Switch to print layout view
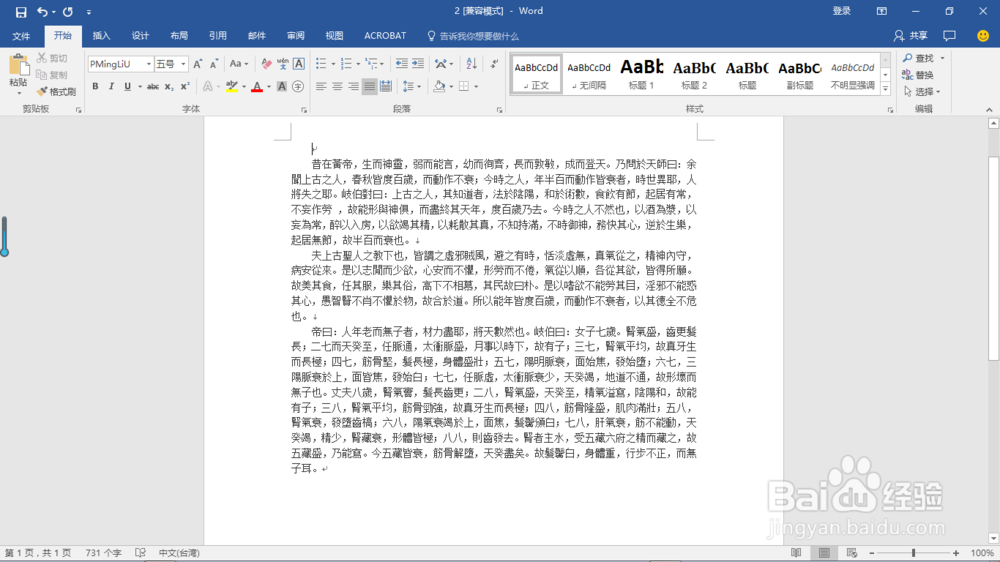This screenshot has width=1000, height=562. (x=824, y=553)
